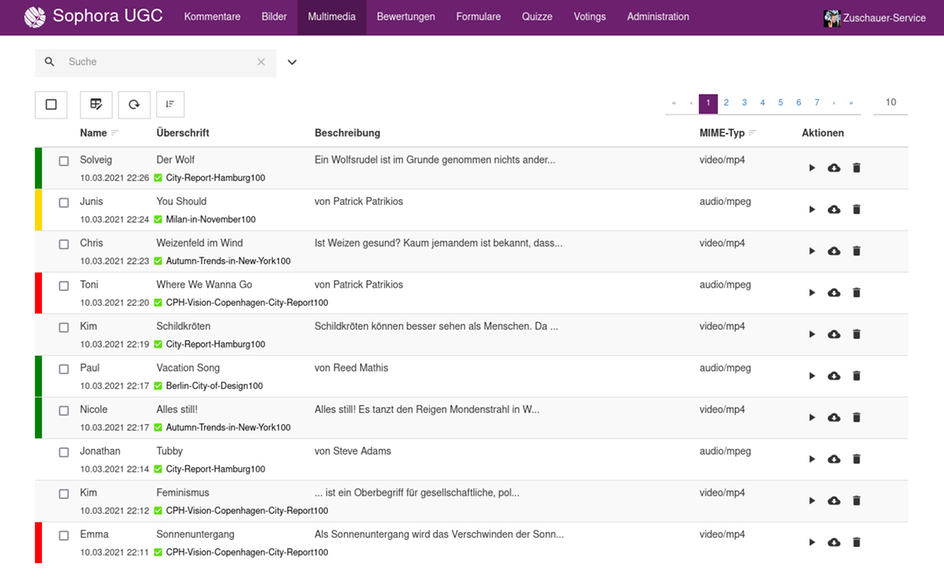Screen dimensions: 944x579
Task: Delete the Sonnenuntergang entry
Action: (x=856, y=542)
